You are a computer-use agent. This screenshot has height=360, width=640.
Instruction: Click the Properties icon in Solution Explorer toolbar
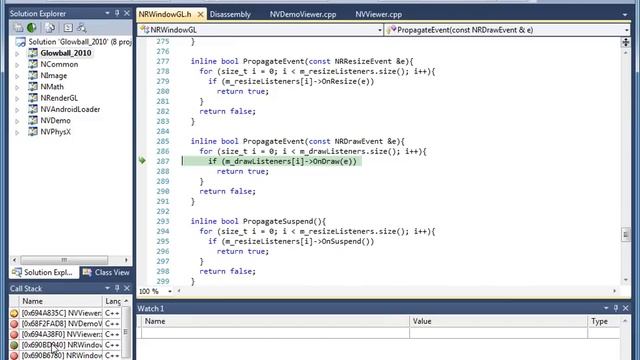pyautogui.click(x=18, y=28)
